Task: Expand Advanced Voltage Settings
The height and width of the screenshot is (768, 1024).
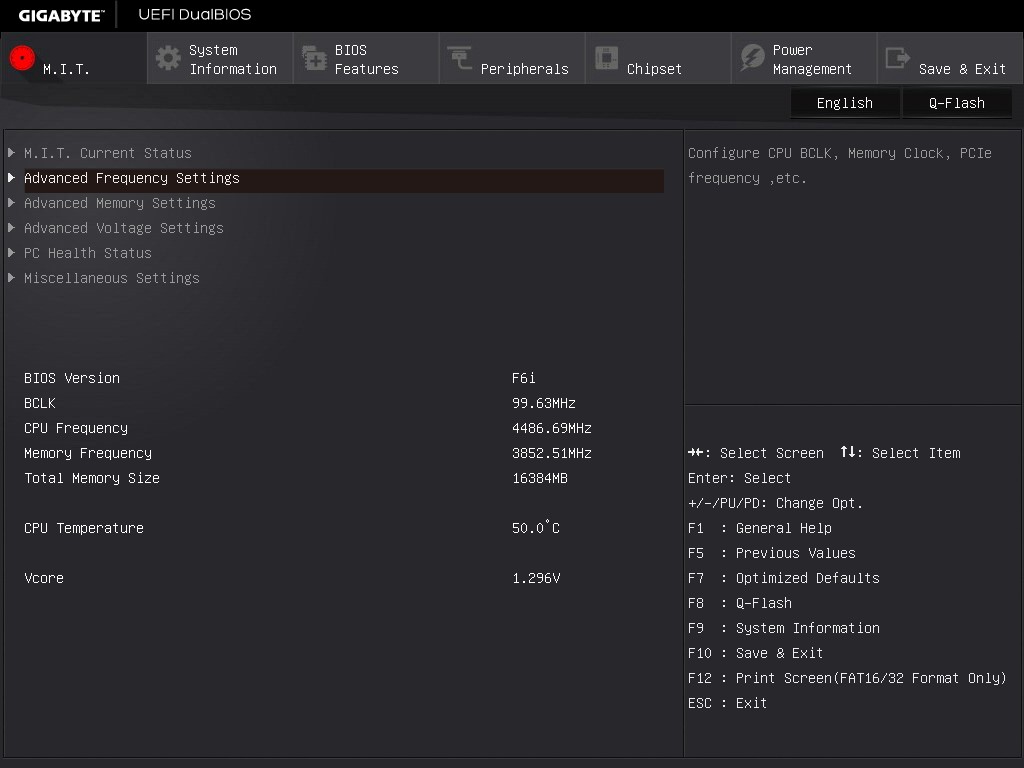Action: pyautogui.click(x=123, y=227)
